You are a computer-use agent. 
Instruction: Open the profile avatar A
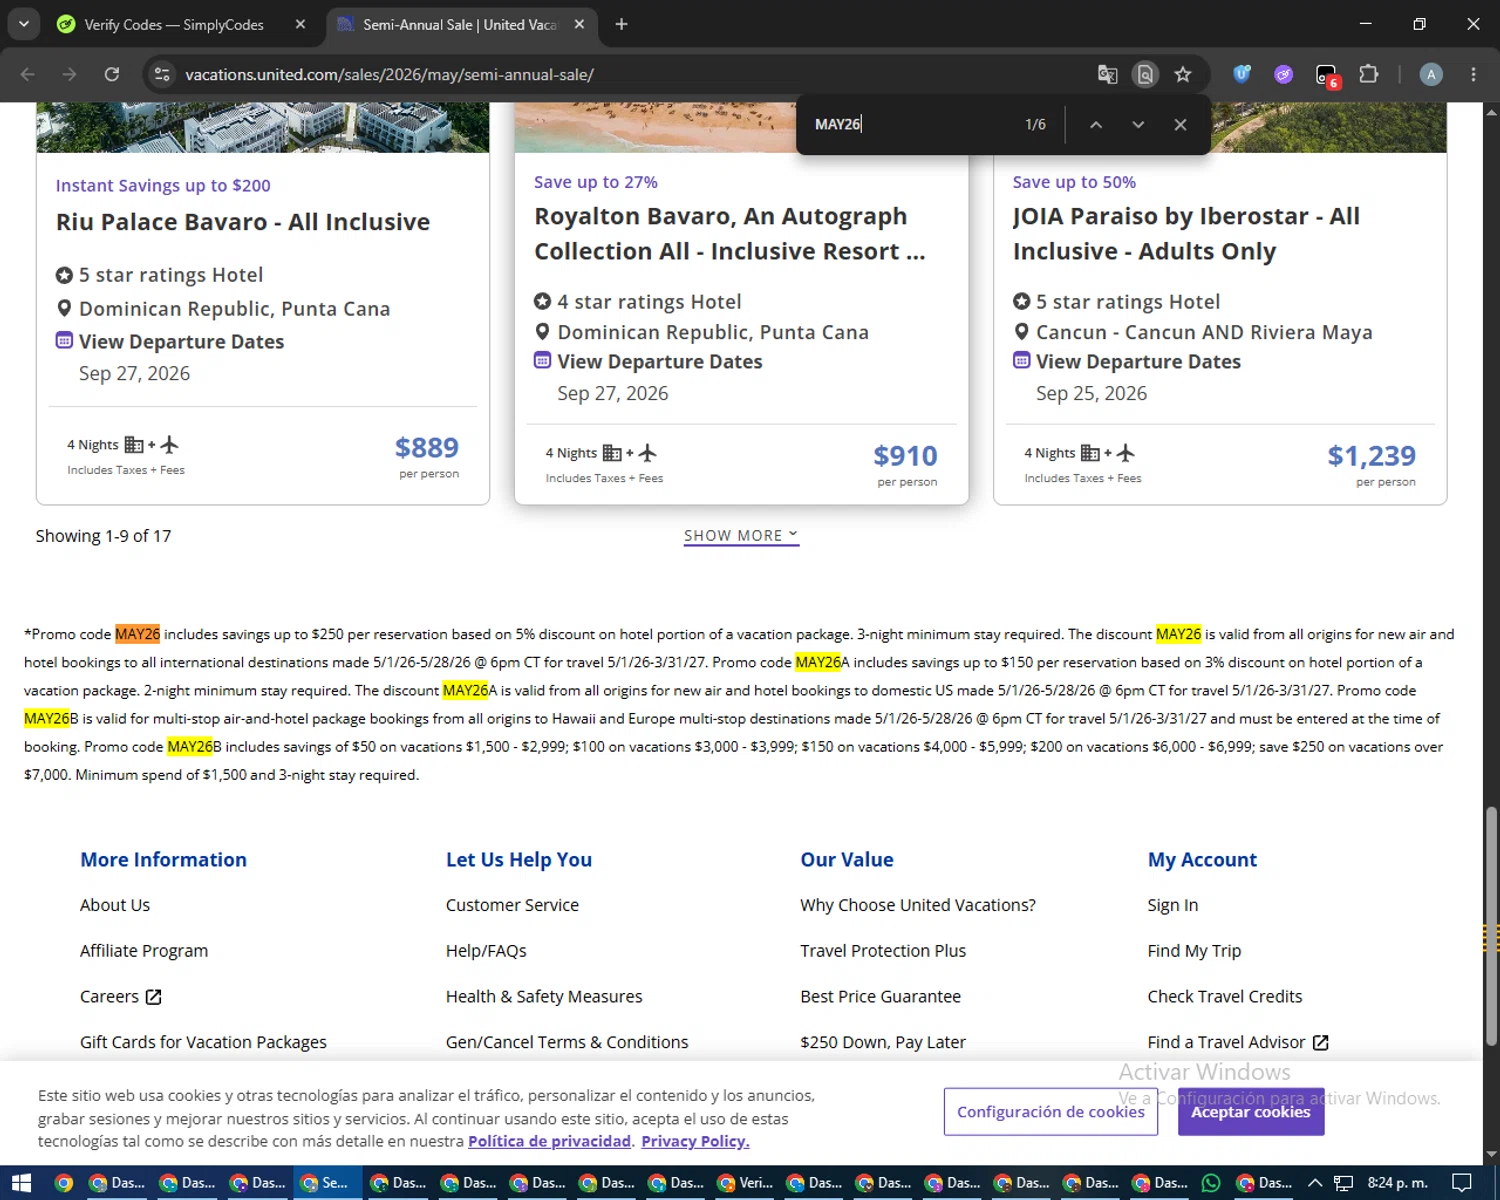point(1431,74)
